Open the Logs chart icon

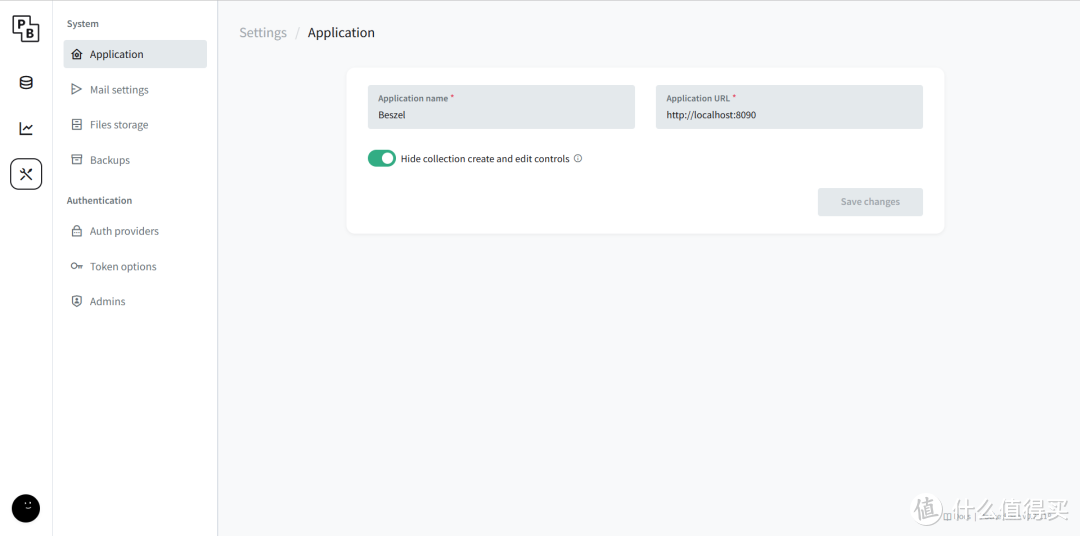click(26, 128)
